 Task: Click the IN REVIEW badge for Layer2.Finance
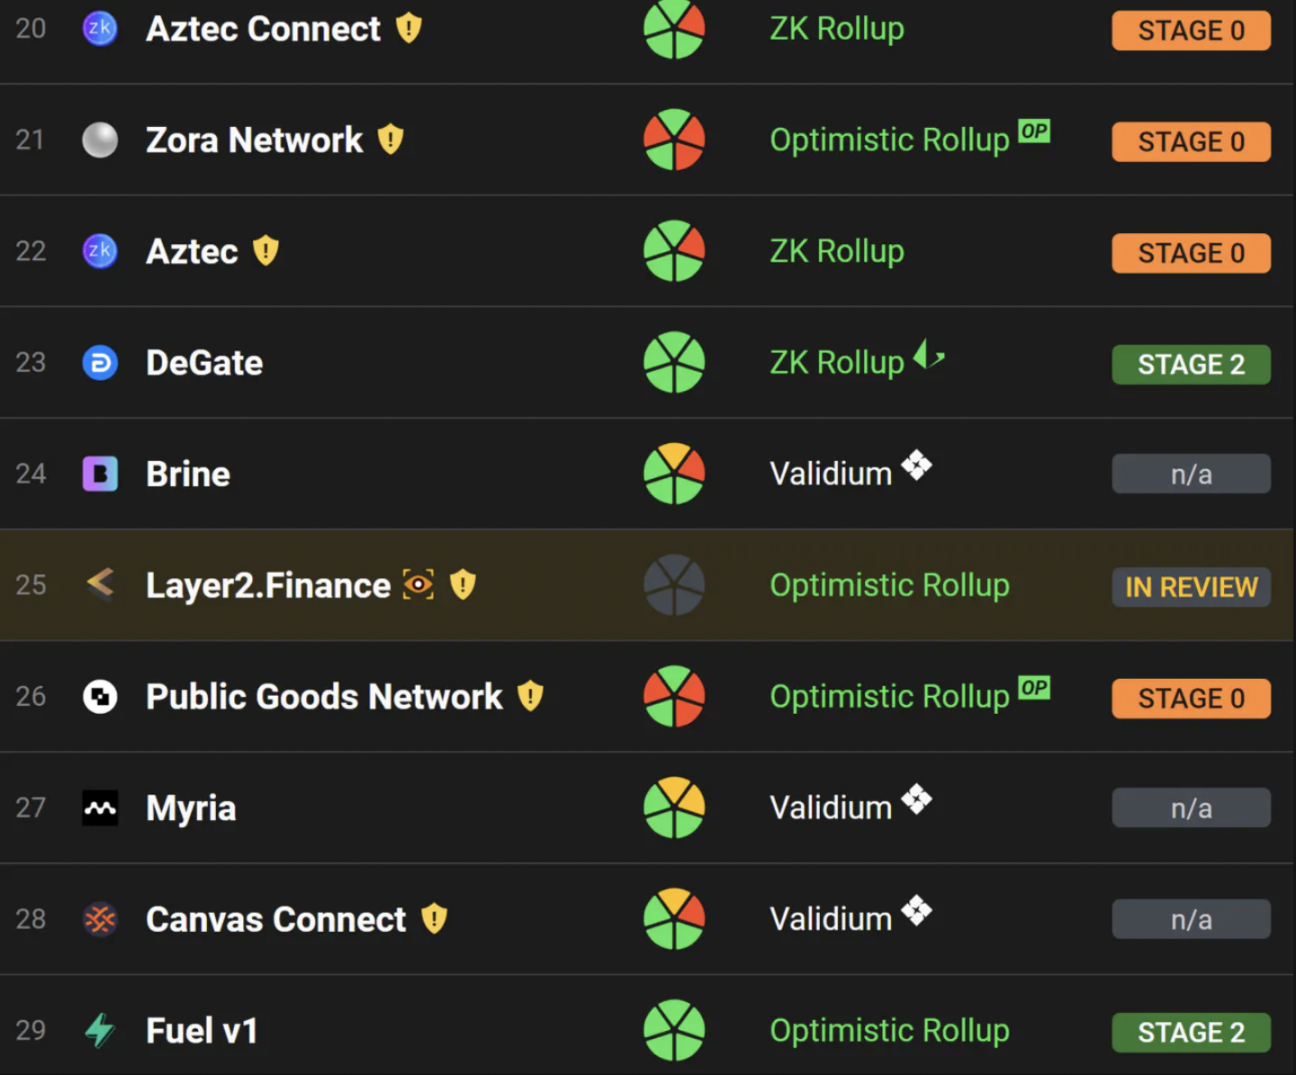1191,587
